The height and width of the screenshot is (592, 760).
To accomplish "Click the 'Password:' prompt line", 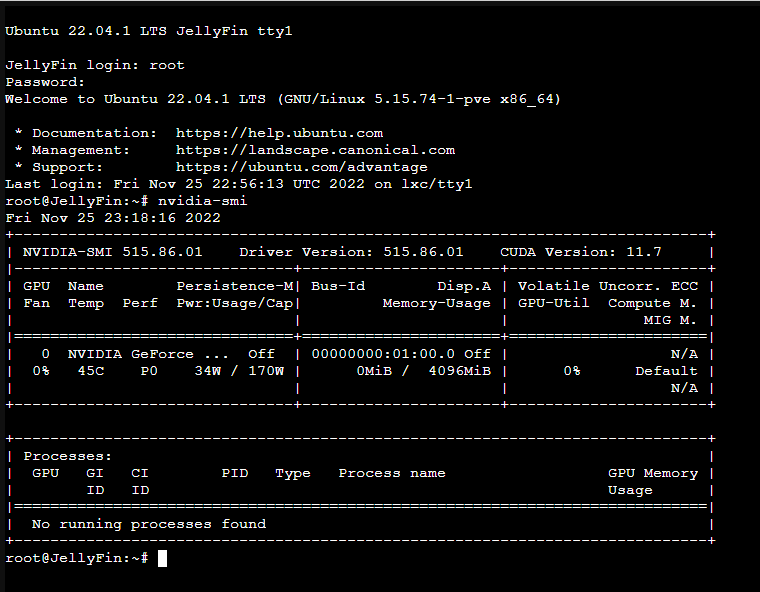I will (45, 82).
